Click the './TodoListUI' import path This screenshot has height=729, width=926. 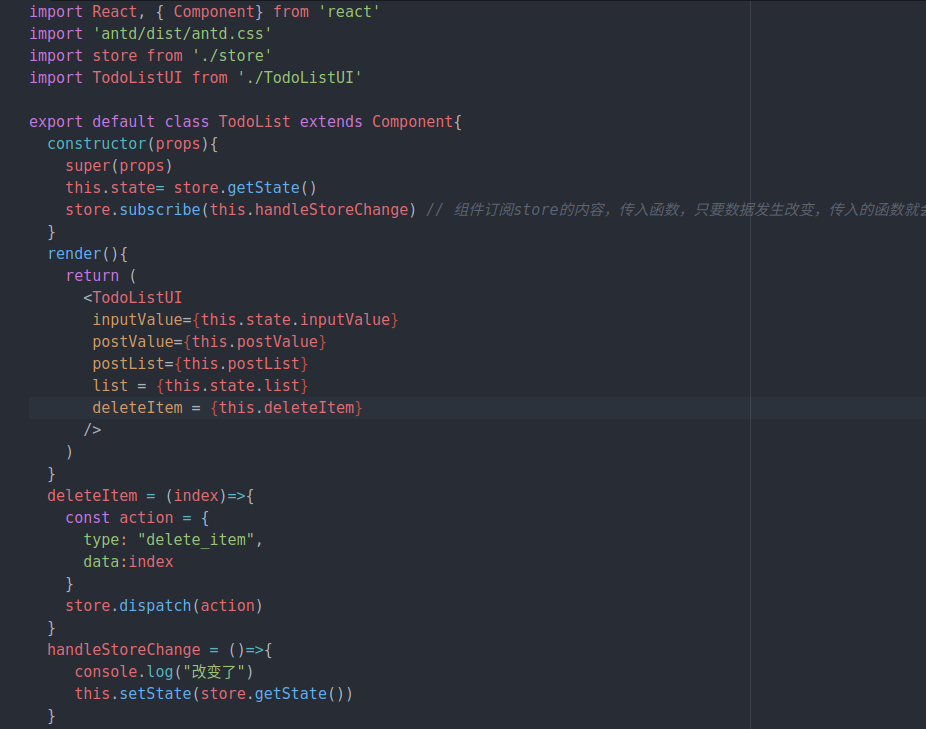tap(300, 77)
